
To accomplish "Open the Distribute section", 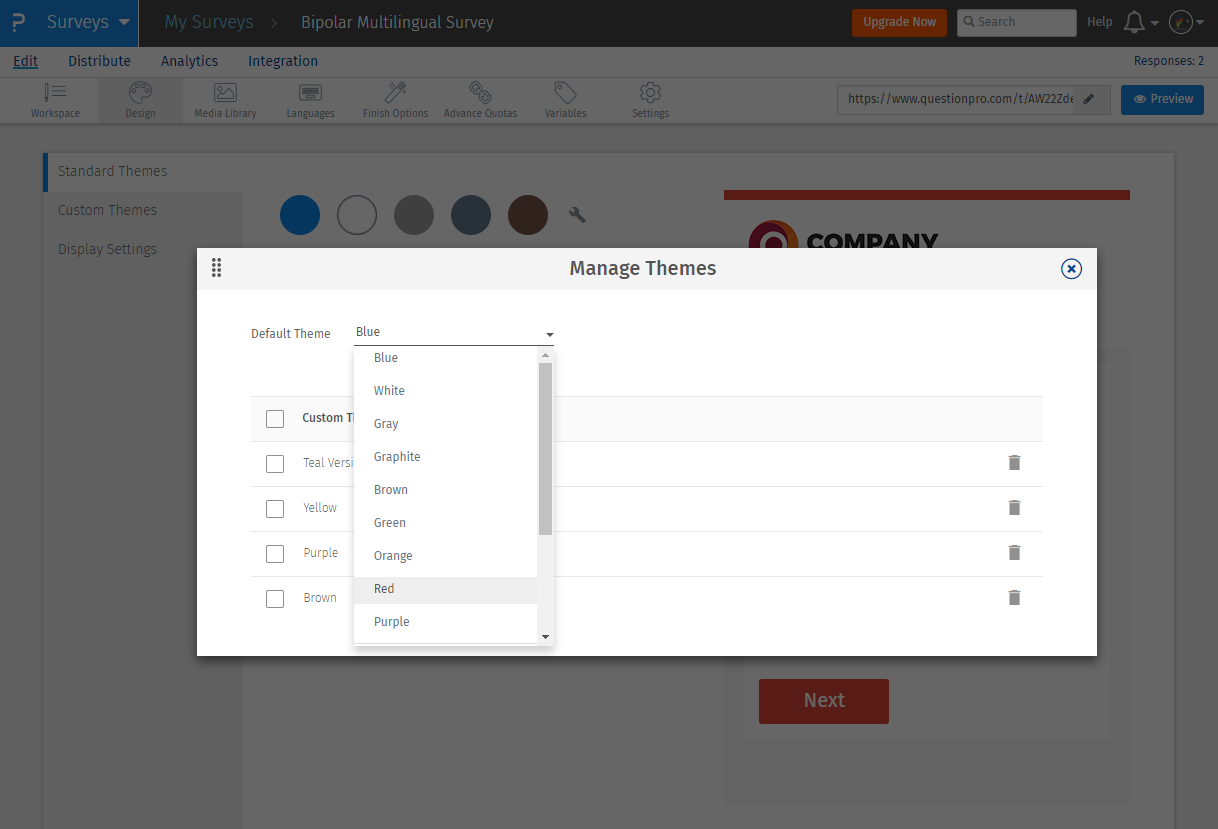I will [99, 61].
